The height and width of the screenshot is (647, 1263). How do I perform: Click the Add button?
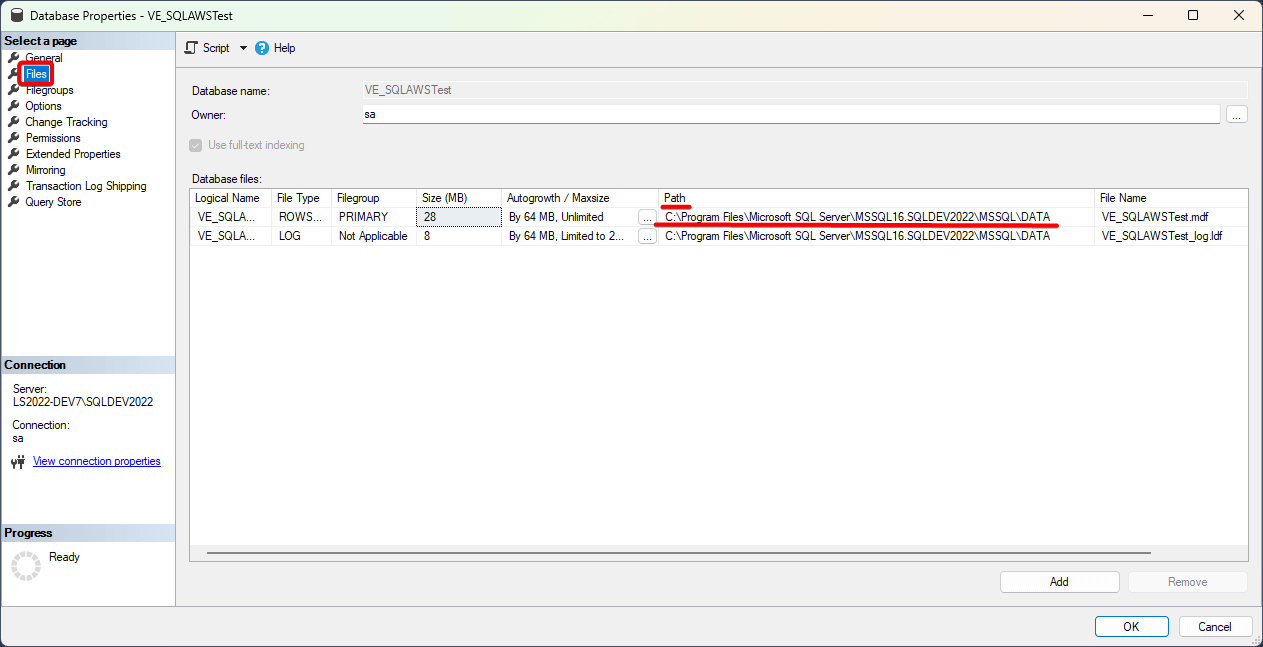1059,582
